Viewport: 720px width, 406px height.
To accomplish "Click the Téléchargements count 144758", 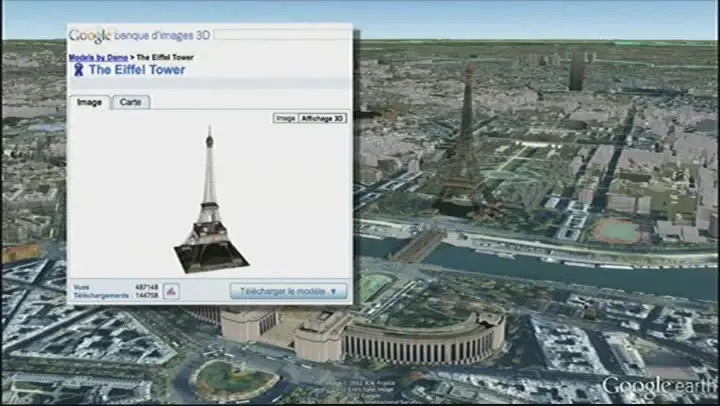I will tap(147, 295).
